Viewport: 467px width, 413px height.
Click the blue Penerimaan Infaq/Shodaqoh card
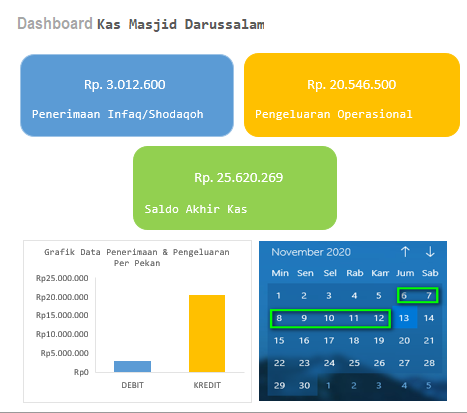point(127,95)
